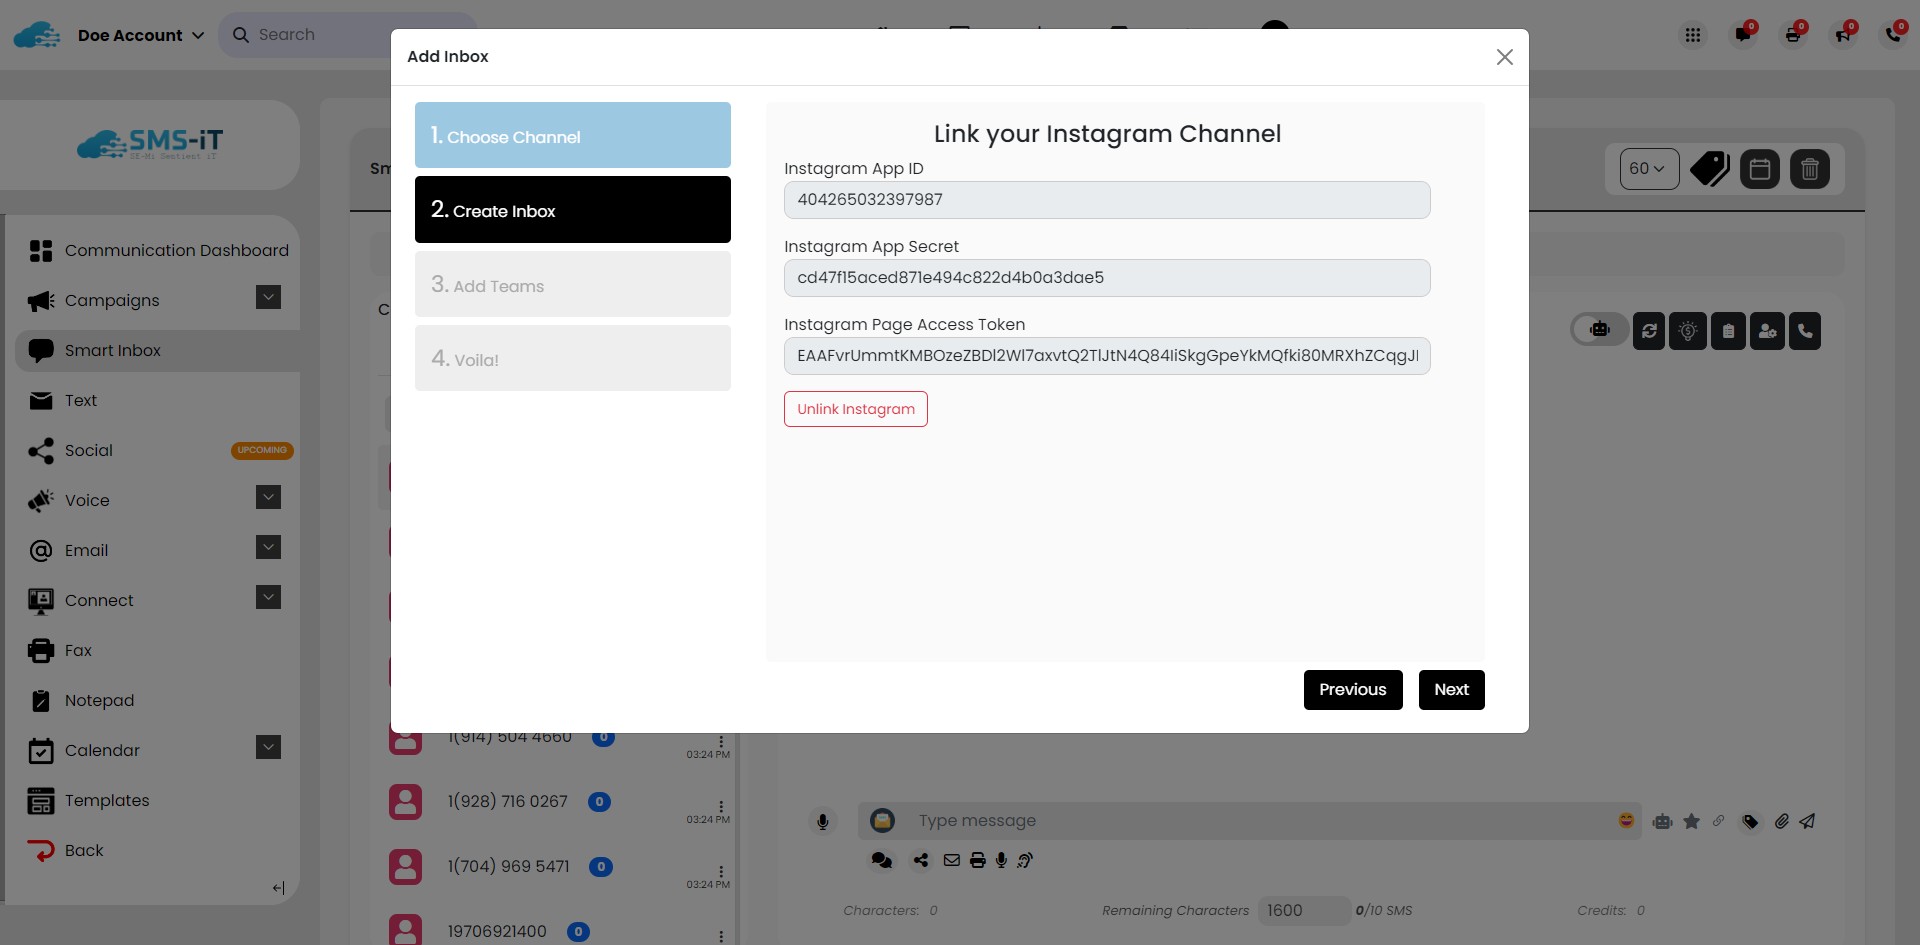This screenshot has width=1920, height=945.
Task: Select the email envelope channel below message box
Action: tap(952, 860)
